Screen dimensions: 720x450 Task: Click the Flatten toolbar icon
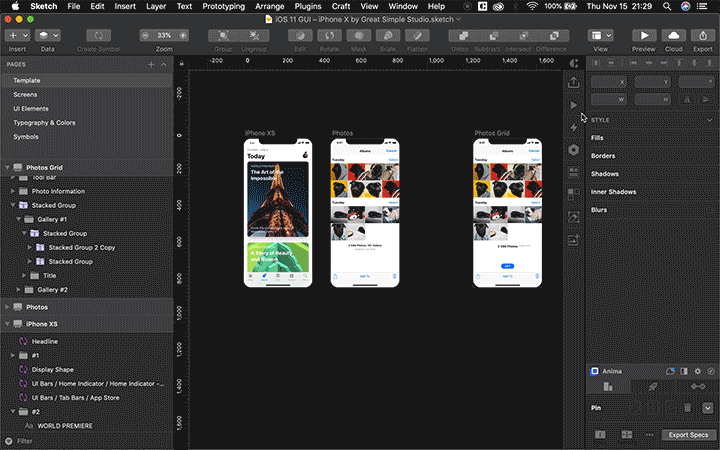(x=417, y=35)
